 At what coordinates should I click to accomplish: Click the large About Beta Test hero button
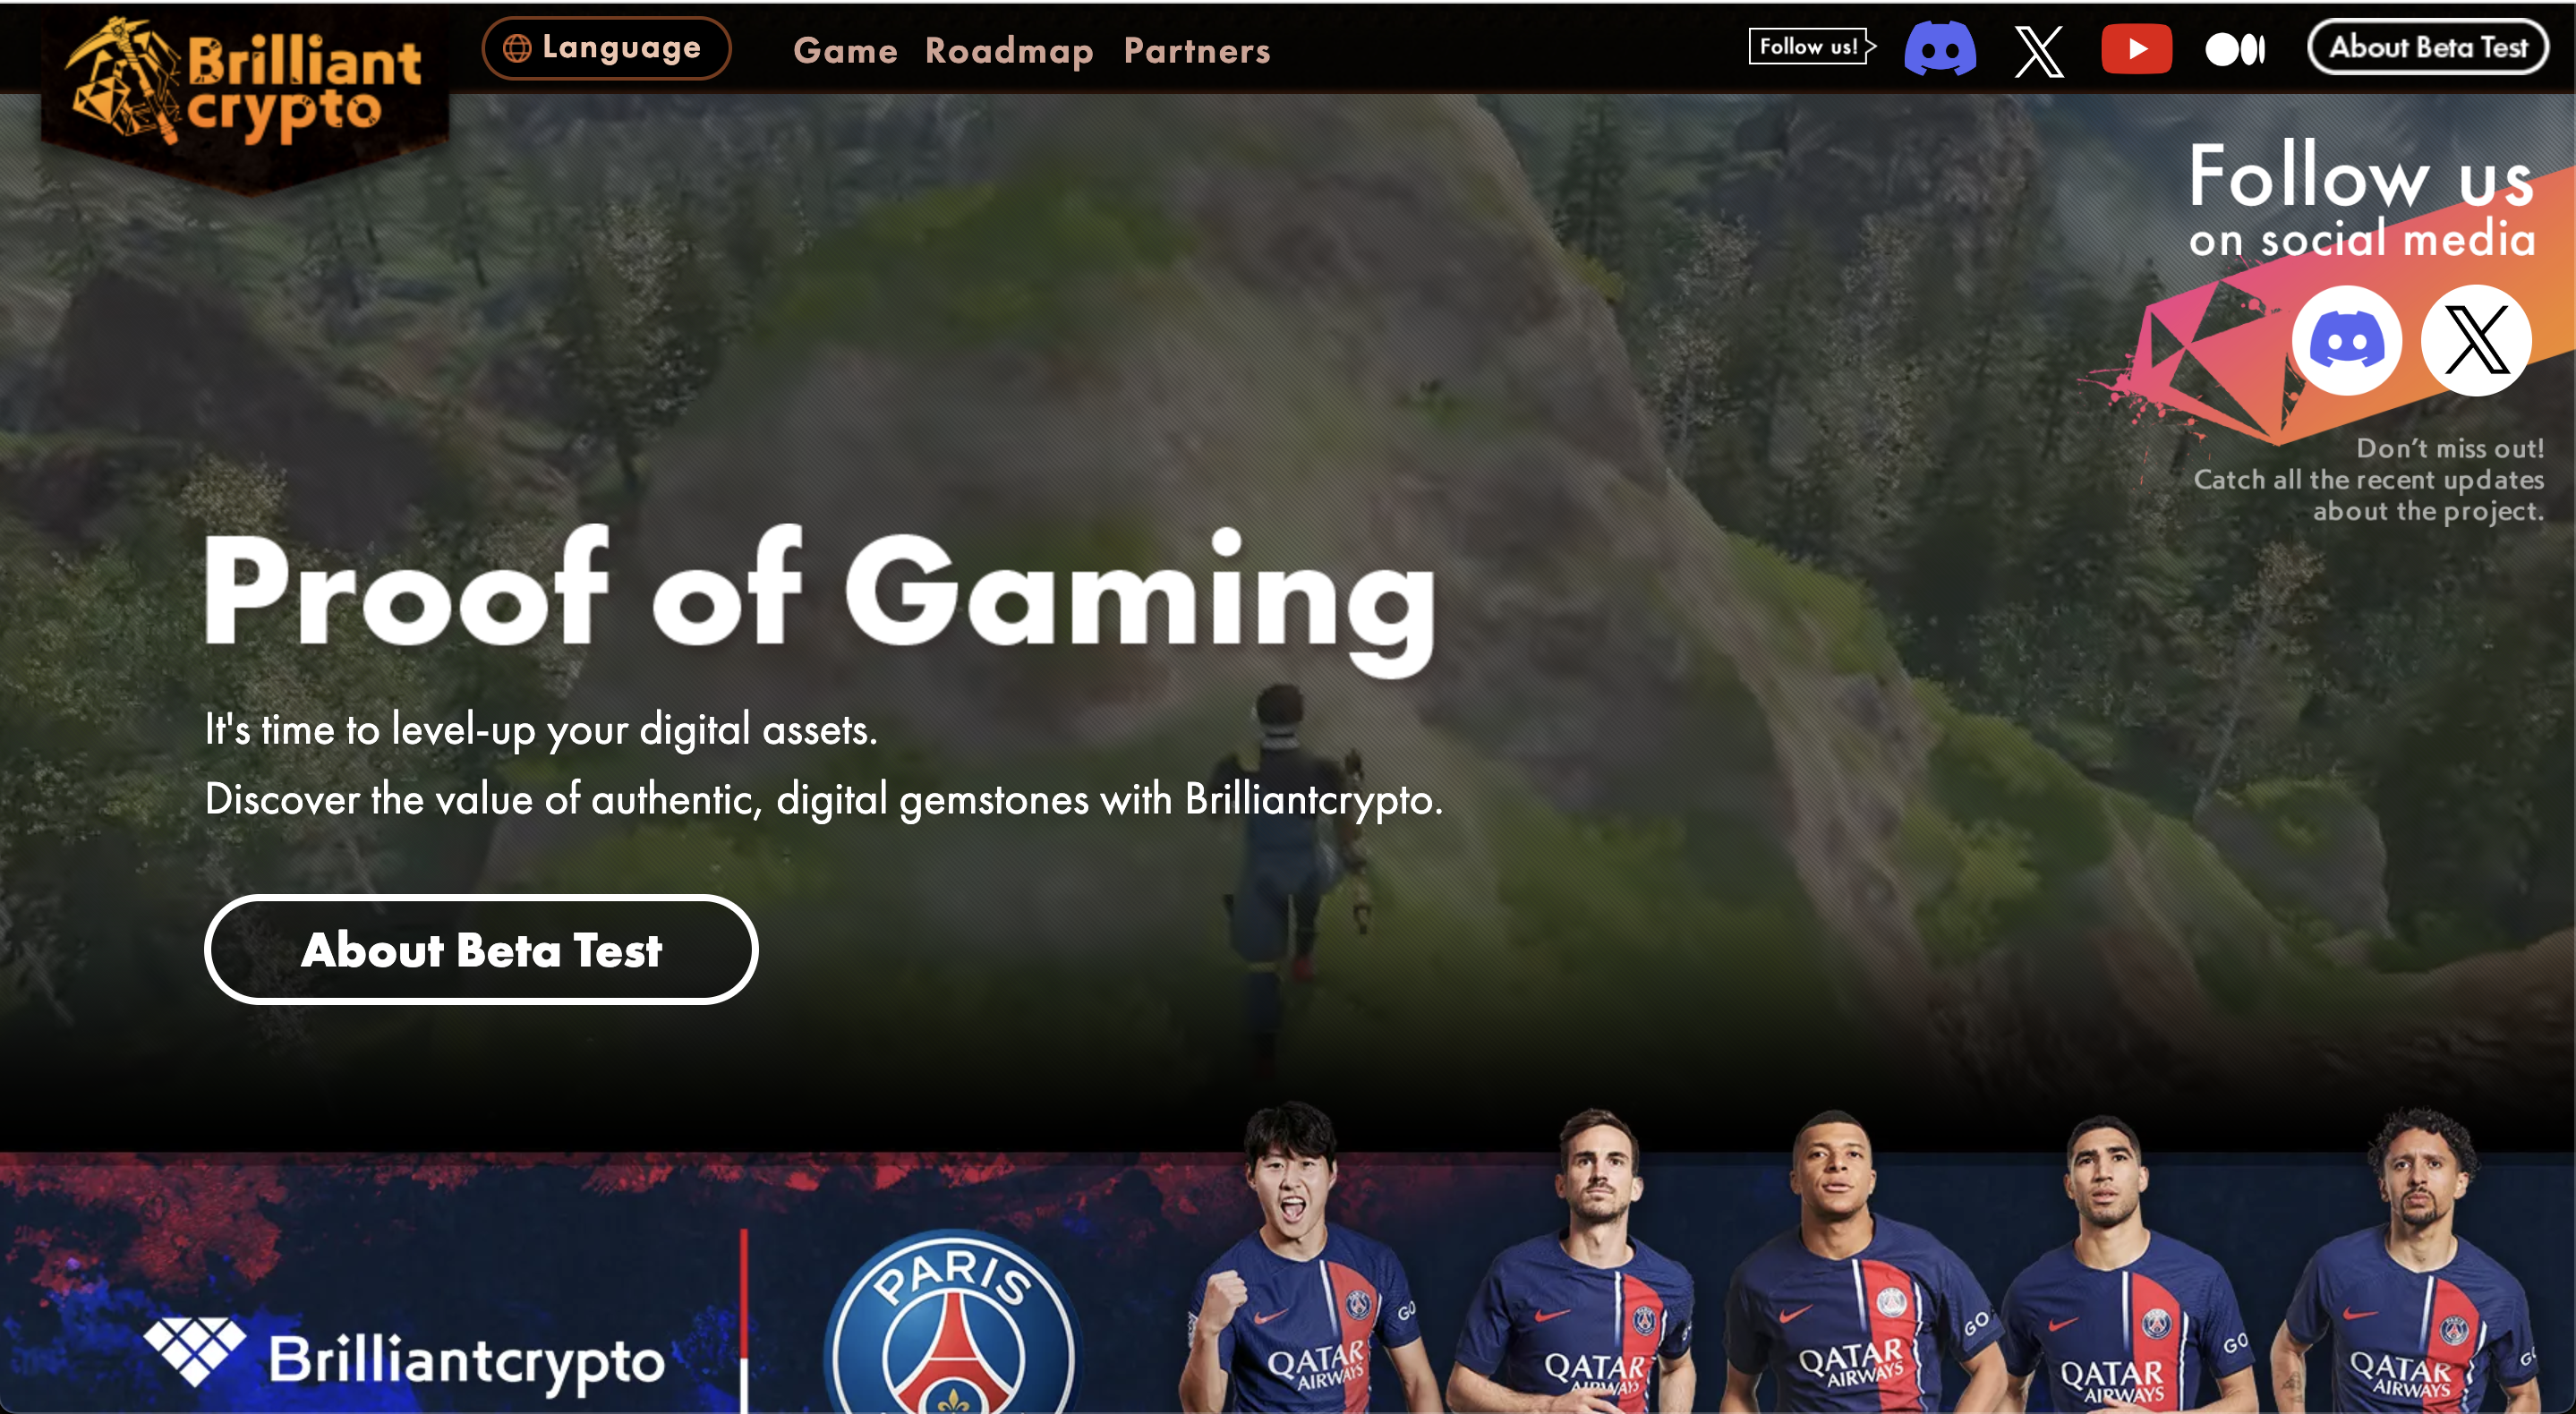(x=481, y=949)
